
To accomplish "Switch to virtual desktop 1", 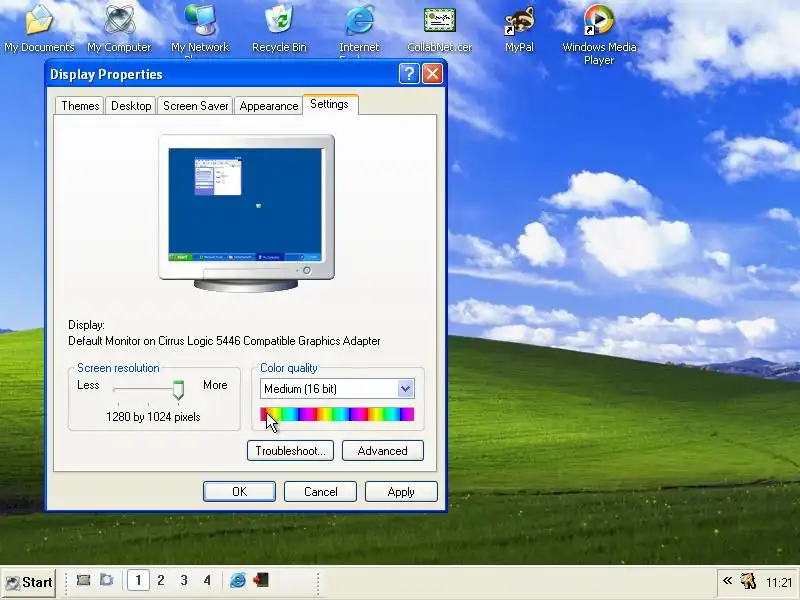I will (138, 581).
